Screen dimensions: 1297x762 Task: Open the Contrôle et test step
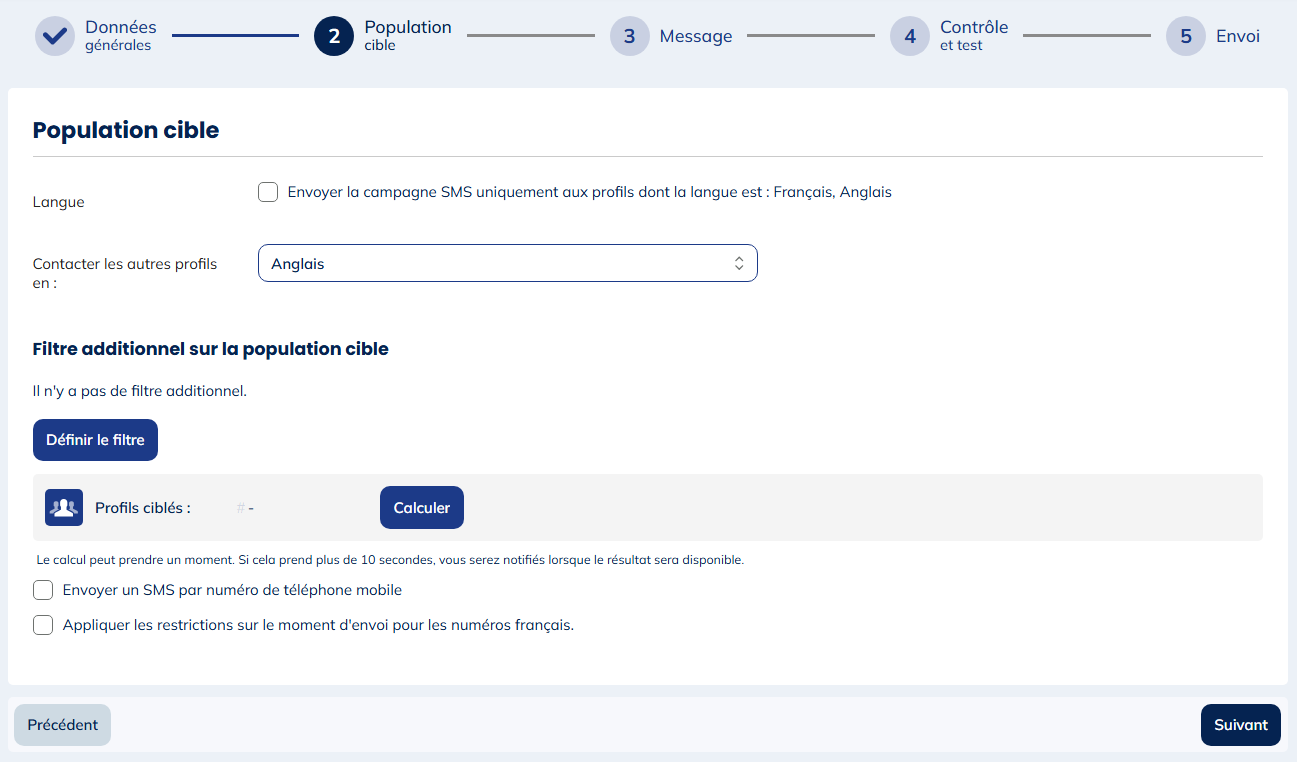pyautogui.click(x=974, y=36)
